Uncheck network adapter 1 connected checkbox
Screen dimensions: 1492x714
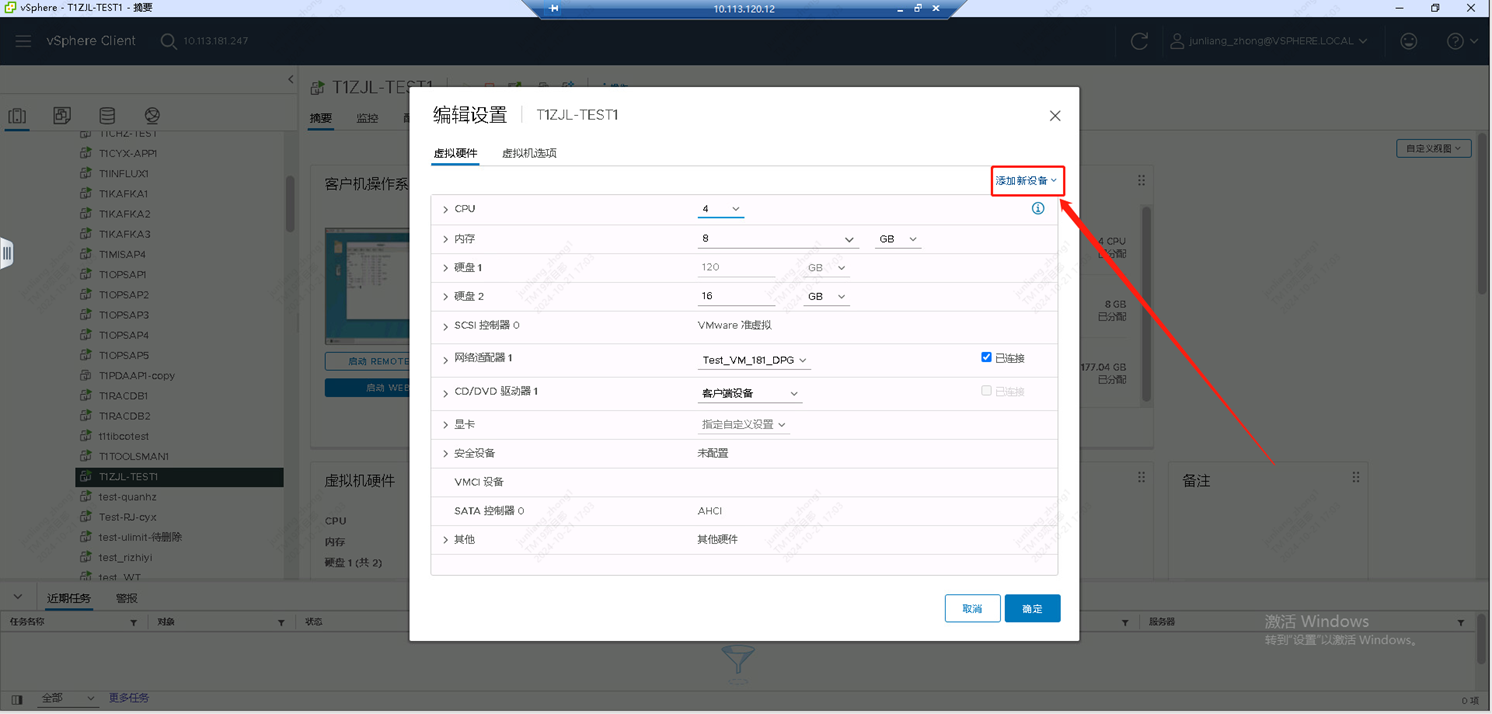tap(986, 358)
